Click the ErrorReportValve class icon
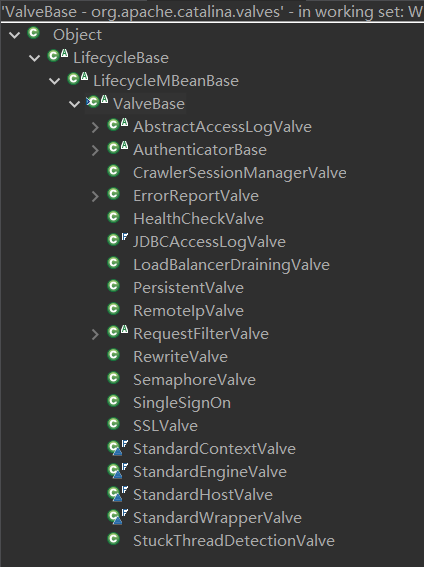This screenshot has height=567, width=424. (114, 194)
